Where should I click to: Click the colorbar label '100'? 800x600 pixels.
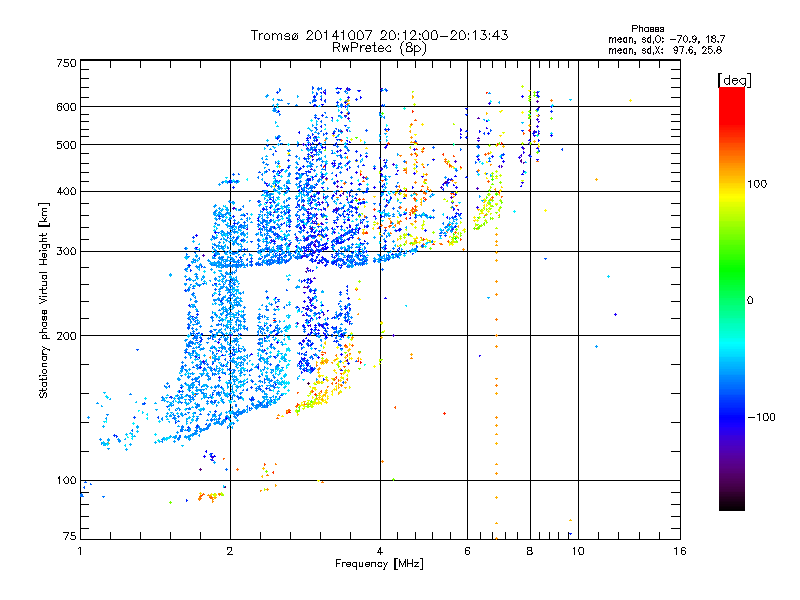tap(757, 184)
